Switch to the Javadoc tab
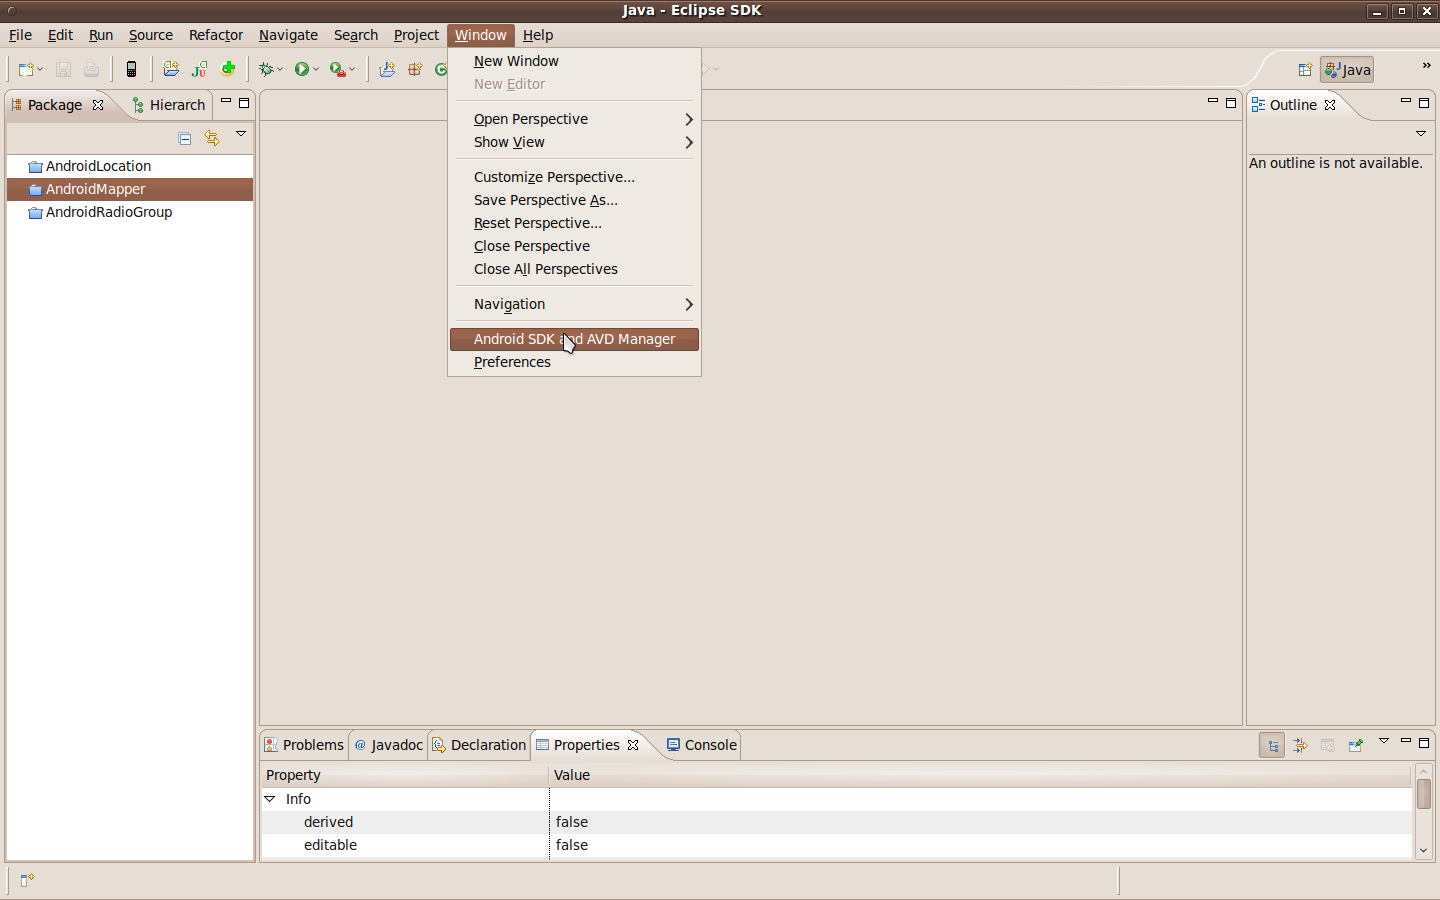 point(389,745)
